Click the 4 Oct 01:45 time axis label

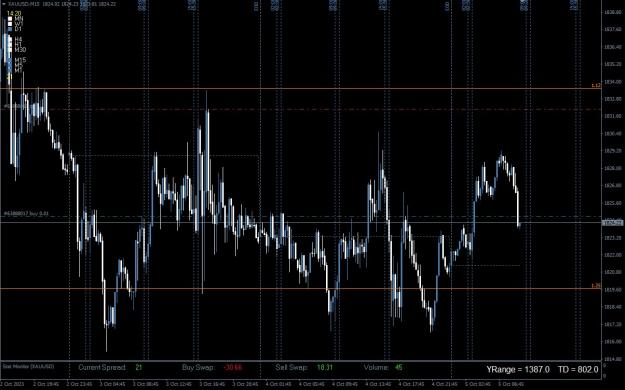click(278, 384)
